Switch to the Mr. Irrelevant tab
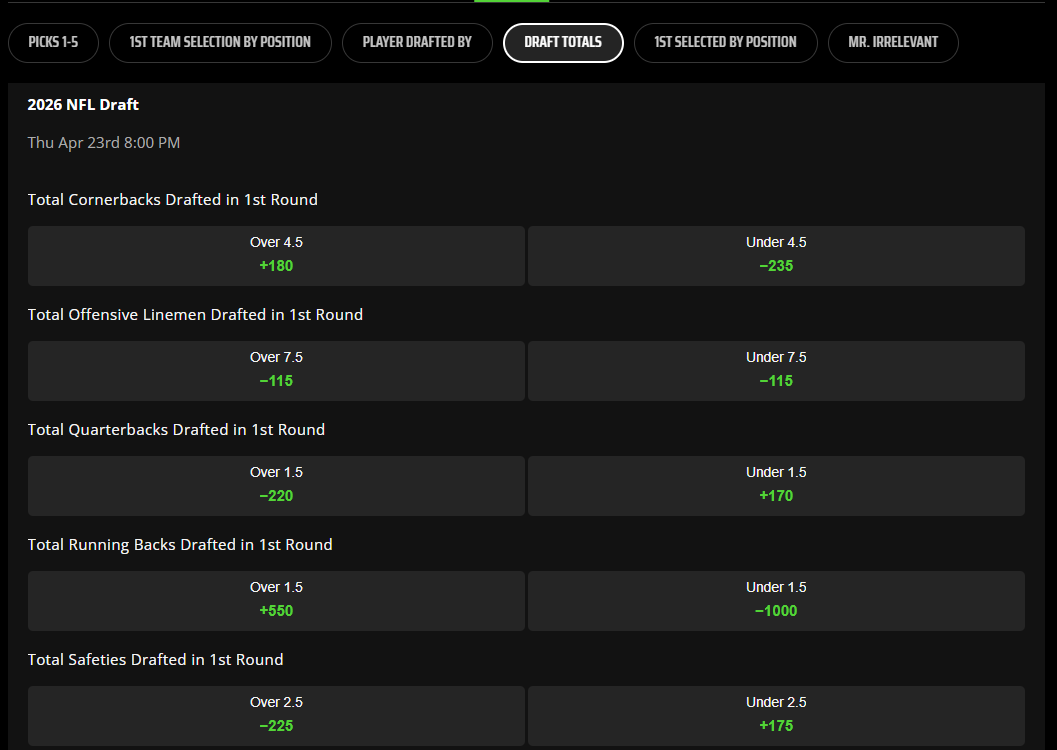Screen dimensions: 1057x750 [893, 42]
